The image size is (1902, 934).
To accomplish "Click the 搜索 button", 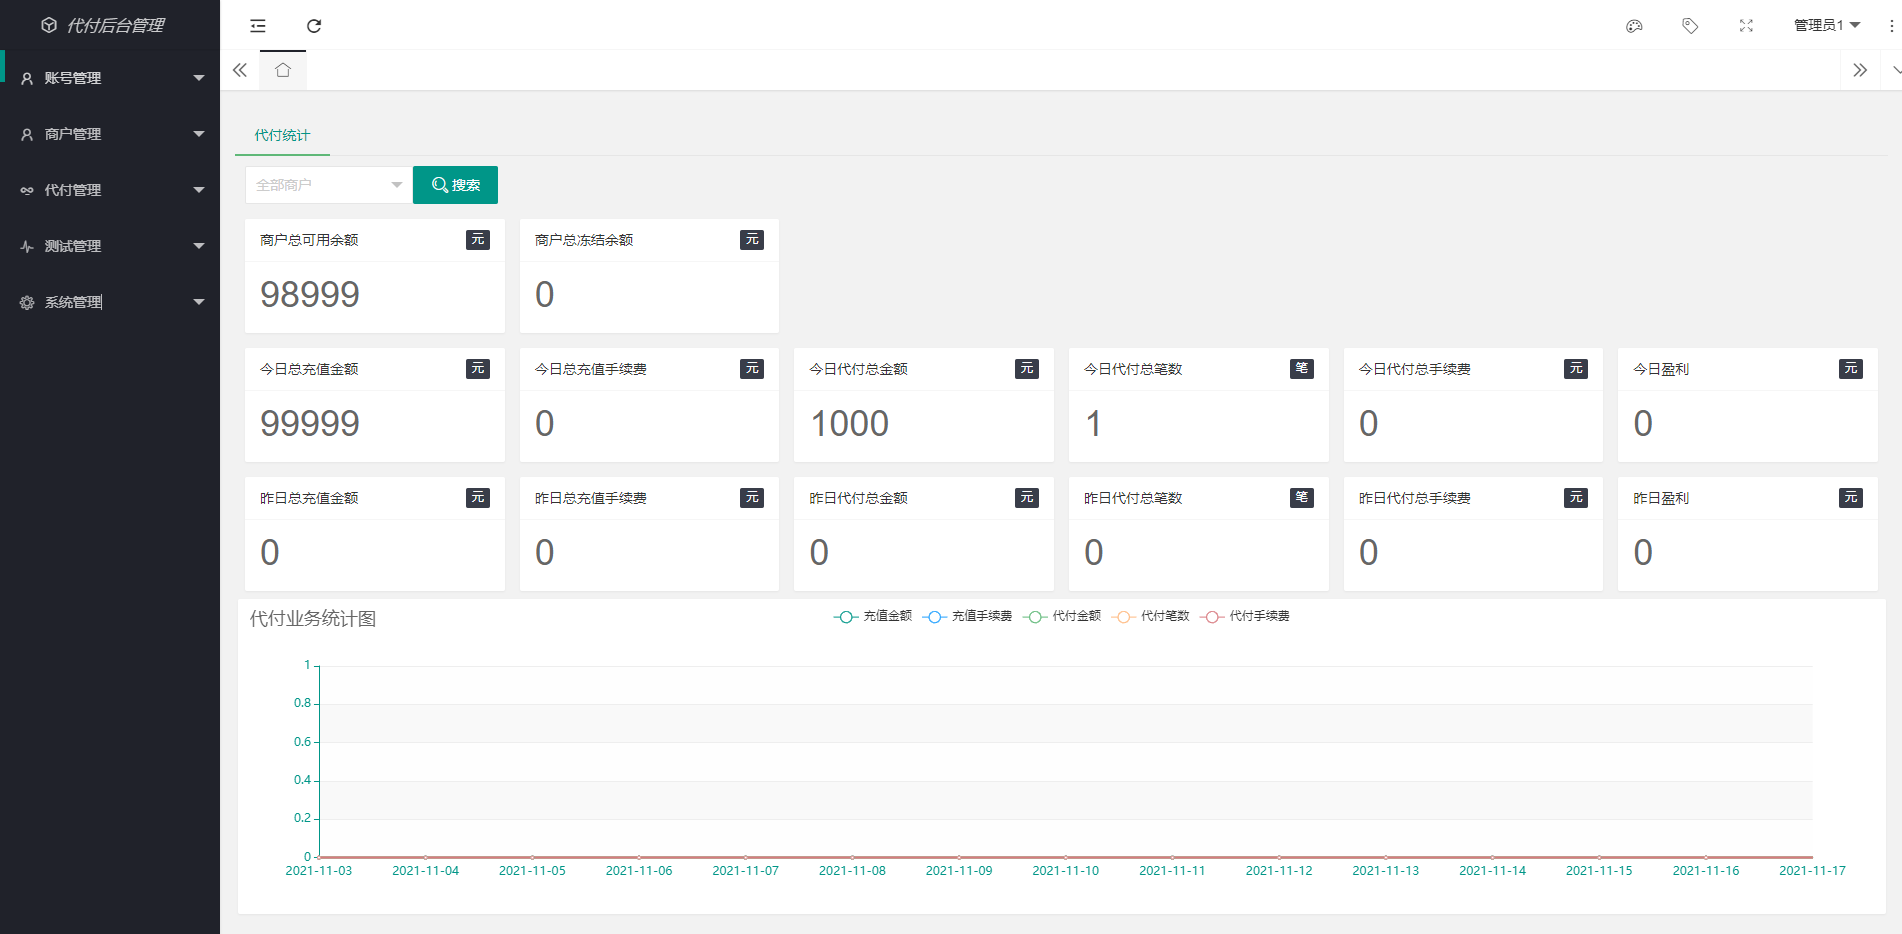I will (x=455, y=185).
